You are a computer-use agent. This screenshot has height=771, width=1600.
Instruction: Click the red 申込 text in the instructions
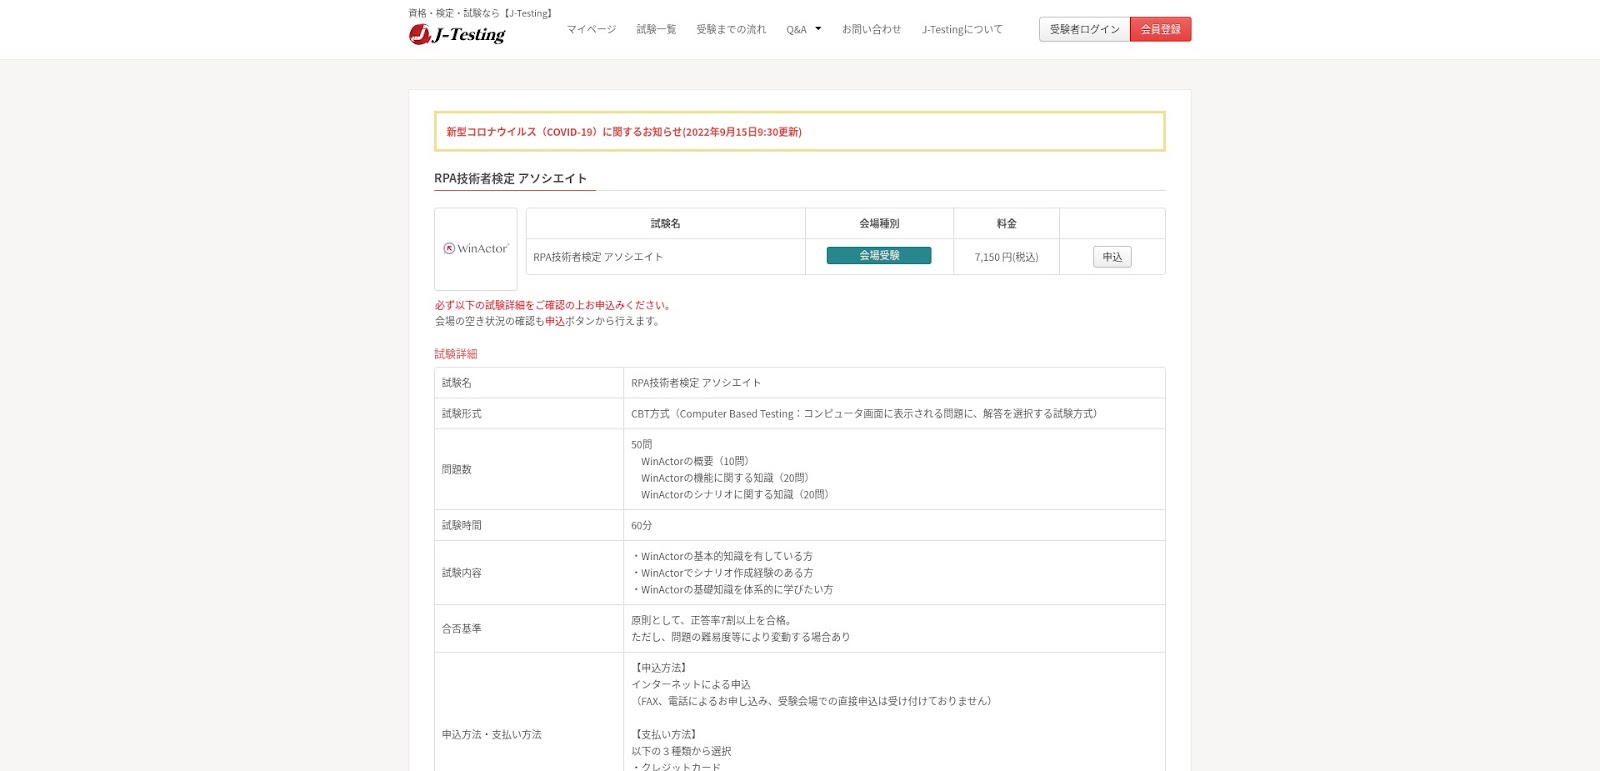pos(555,321)
